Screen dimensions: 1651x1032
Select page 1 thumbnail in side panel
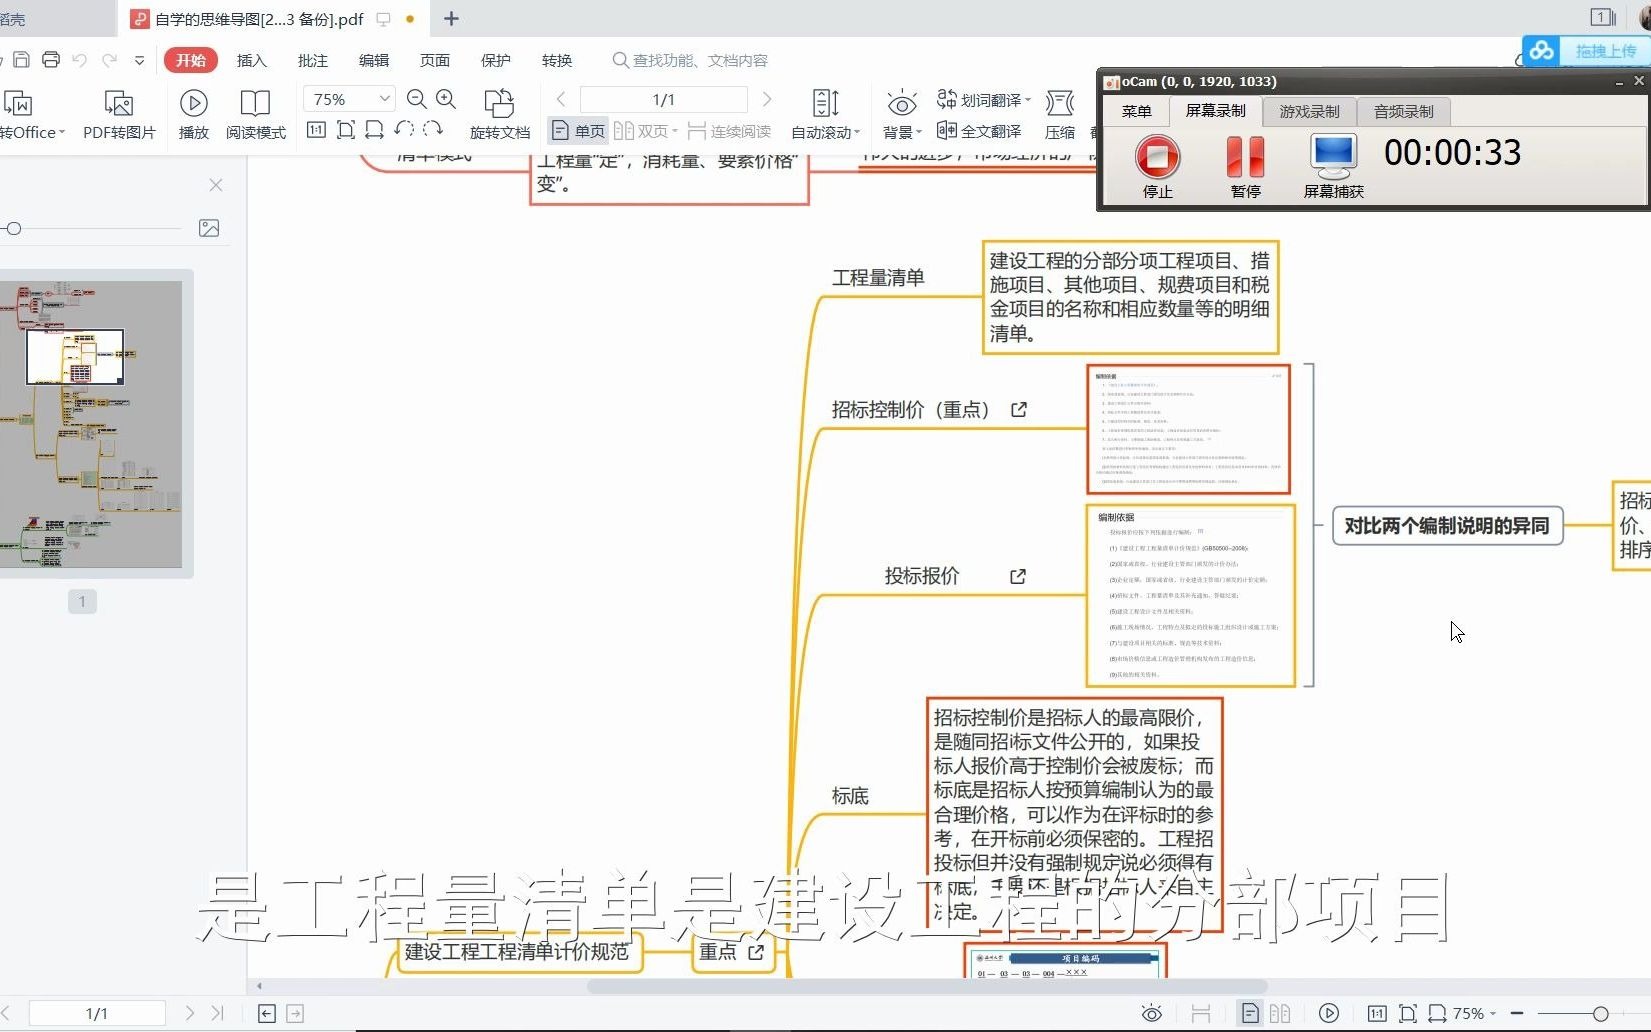tap(91, 424)
